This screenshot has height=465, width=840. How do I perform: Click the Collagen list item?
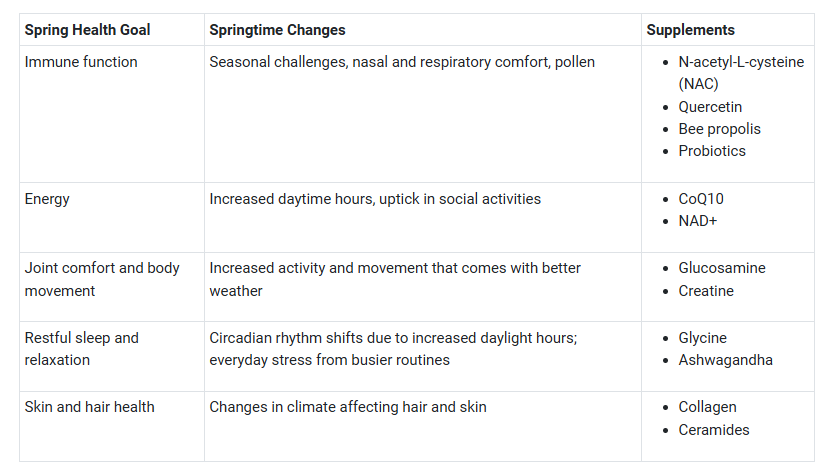(707, 407)
